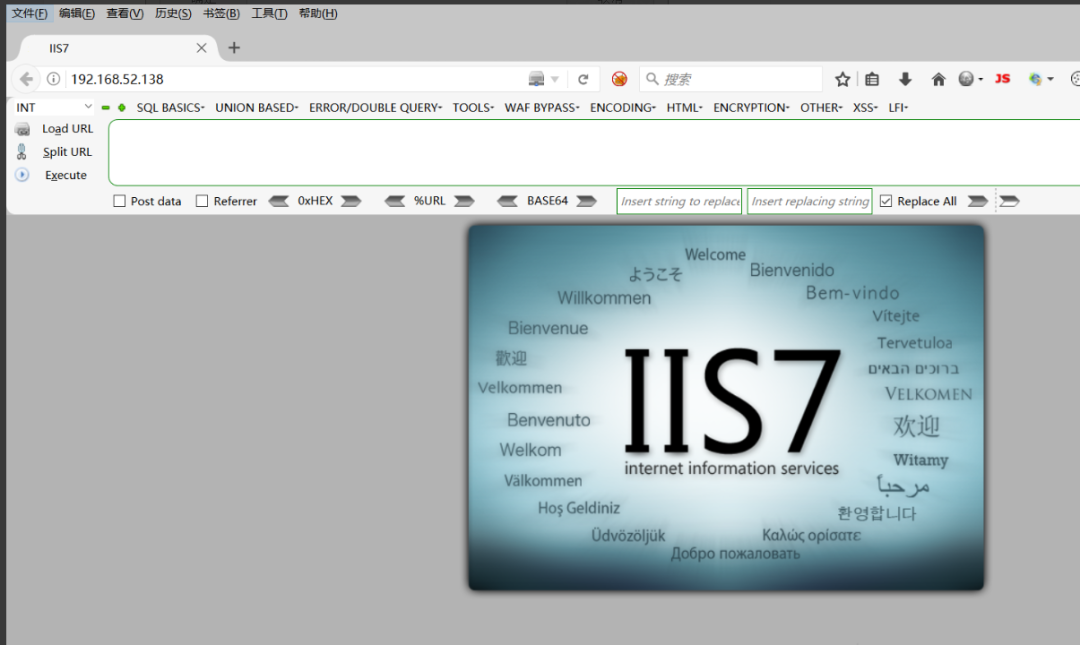Expand the SQL BASICS menu
The height and width of the screenshot is (645, 1080).
pyautogui.click(x=170, y=107)
